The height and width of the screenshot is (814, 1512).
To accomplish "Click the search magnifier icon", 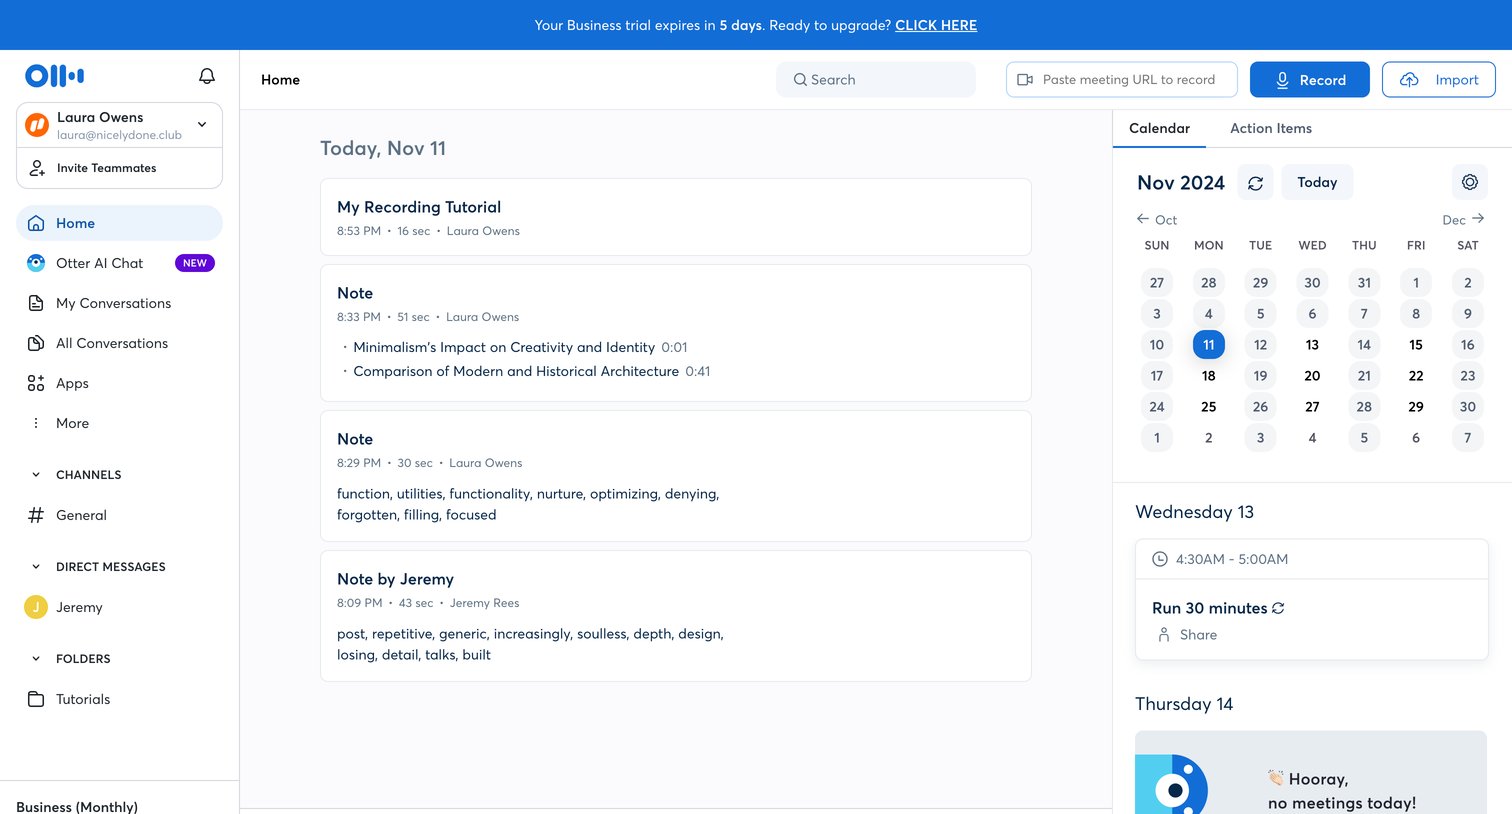I will [x=800, y=80].
